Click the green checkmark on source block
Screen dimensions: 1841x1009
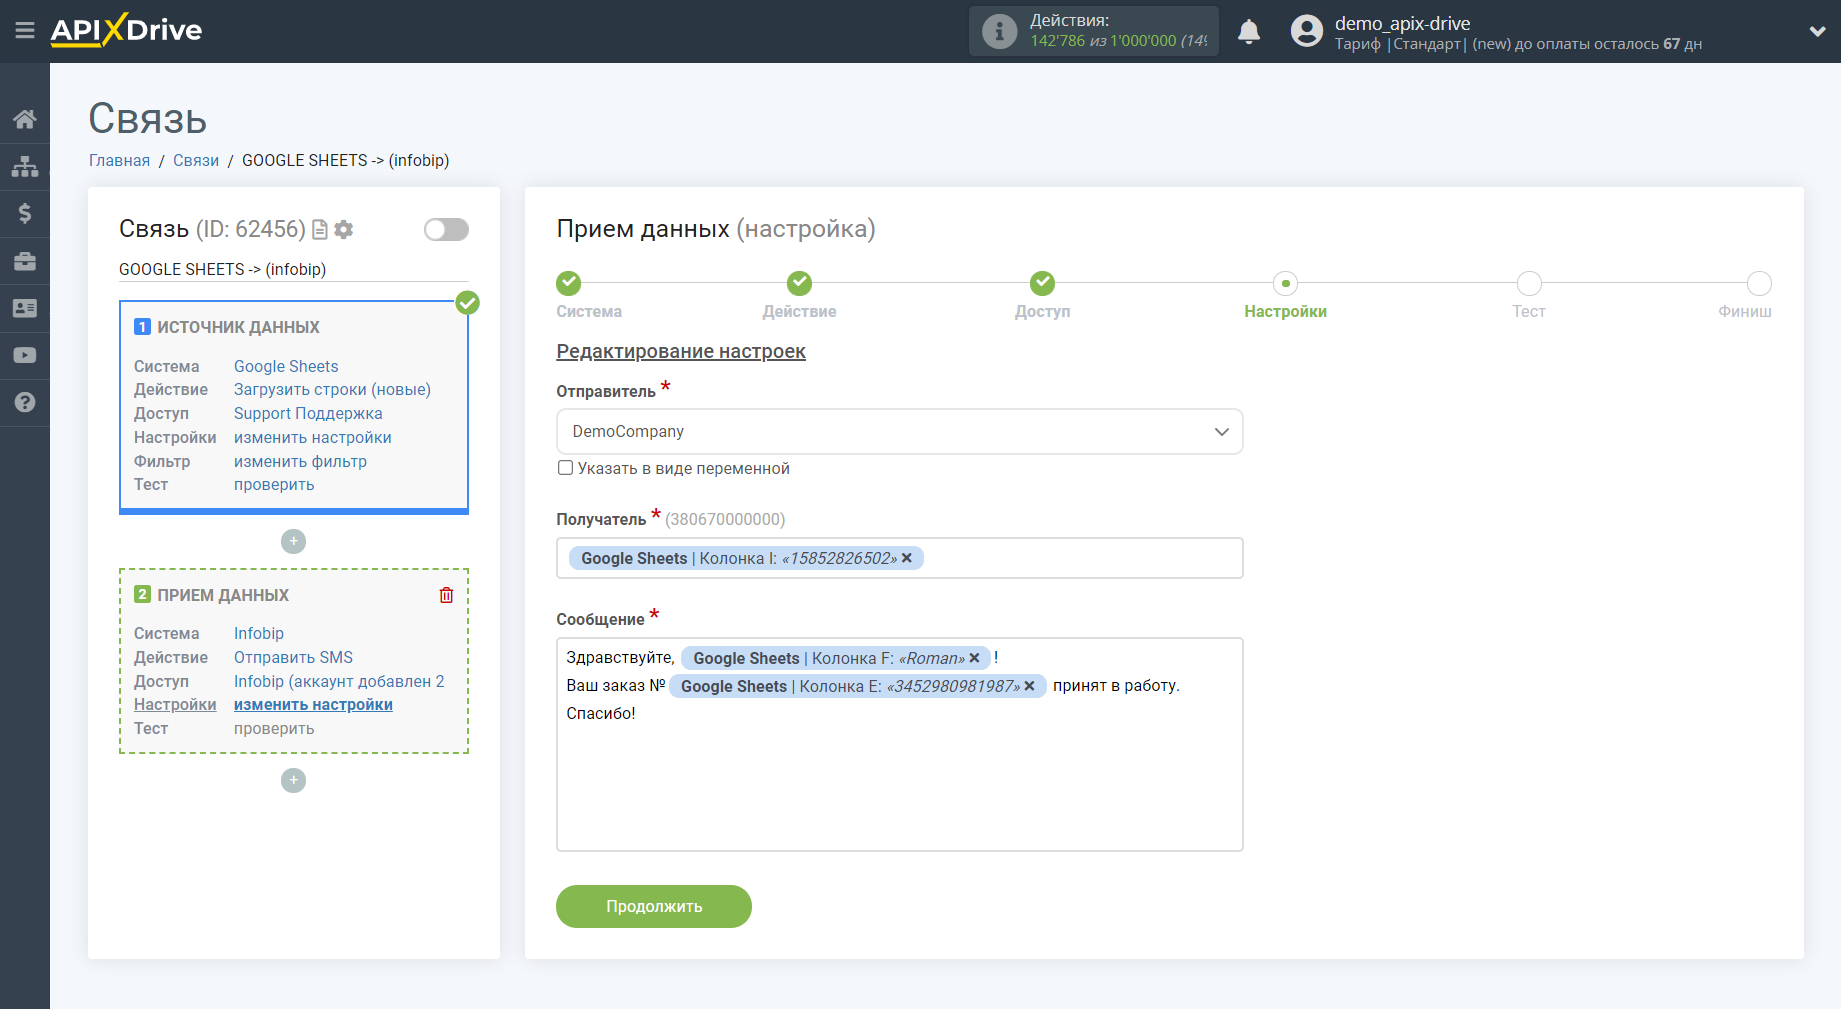click(x=468, y=303)
